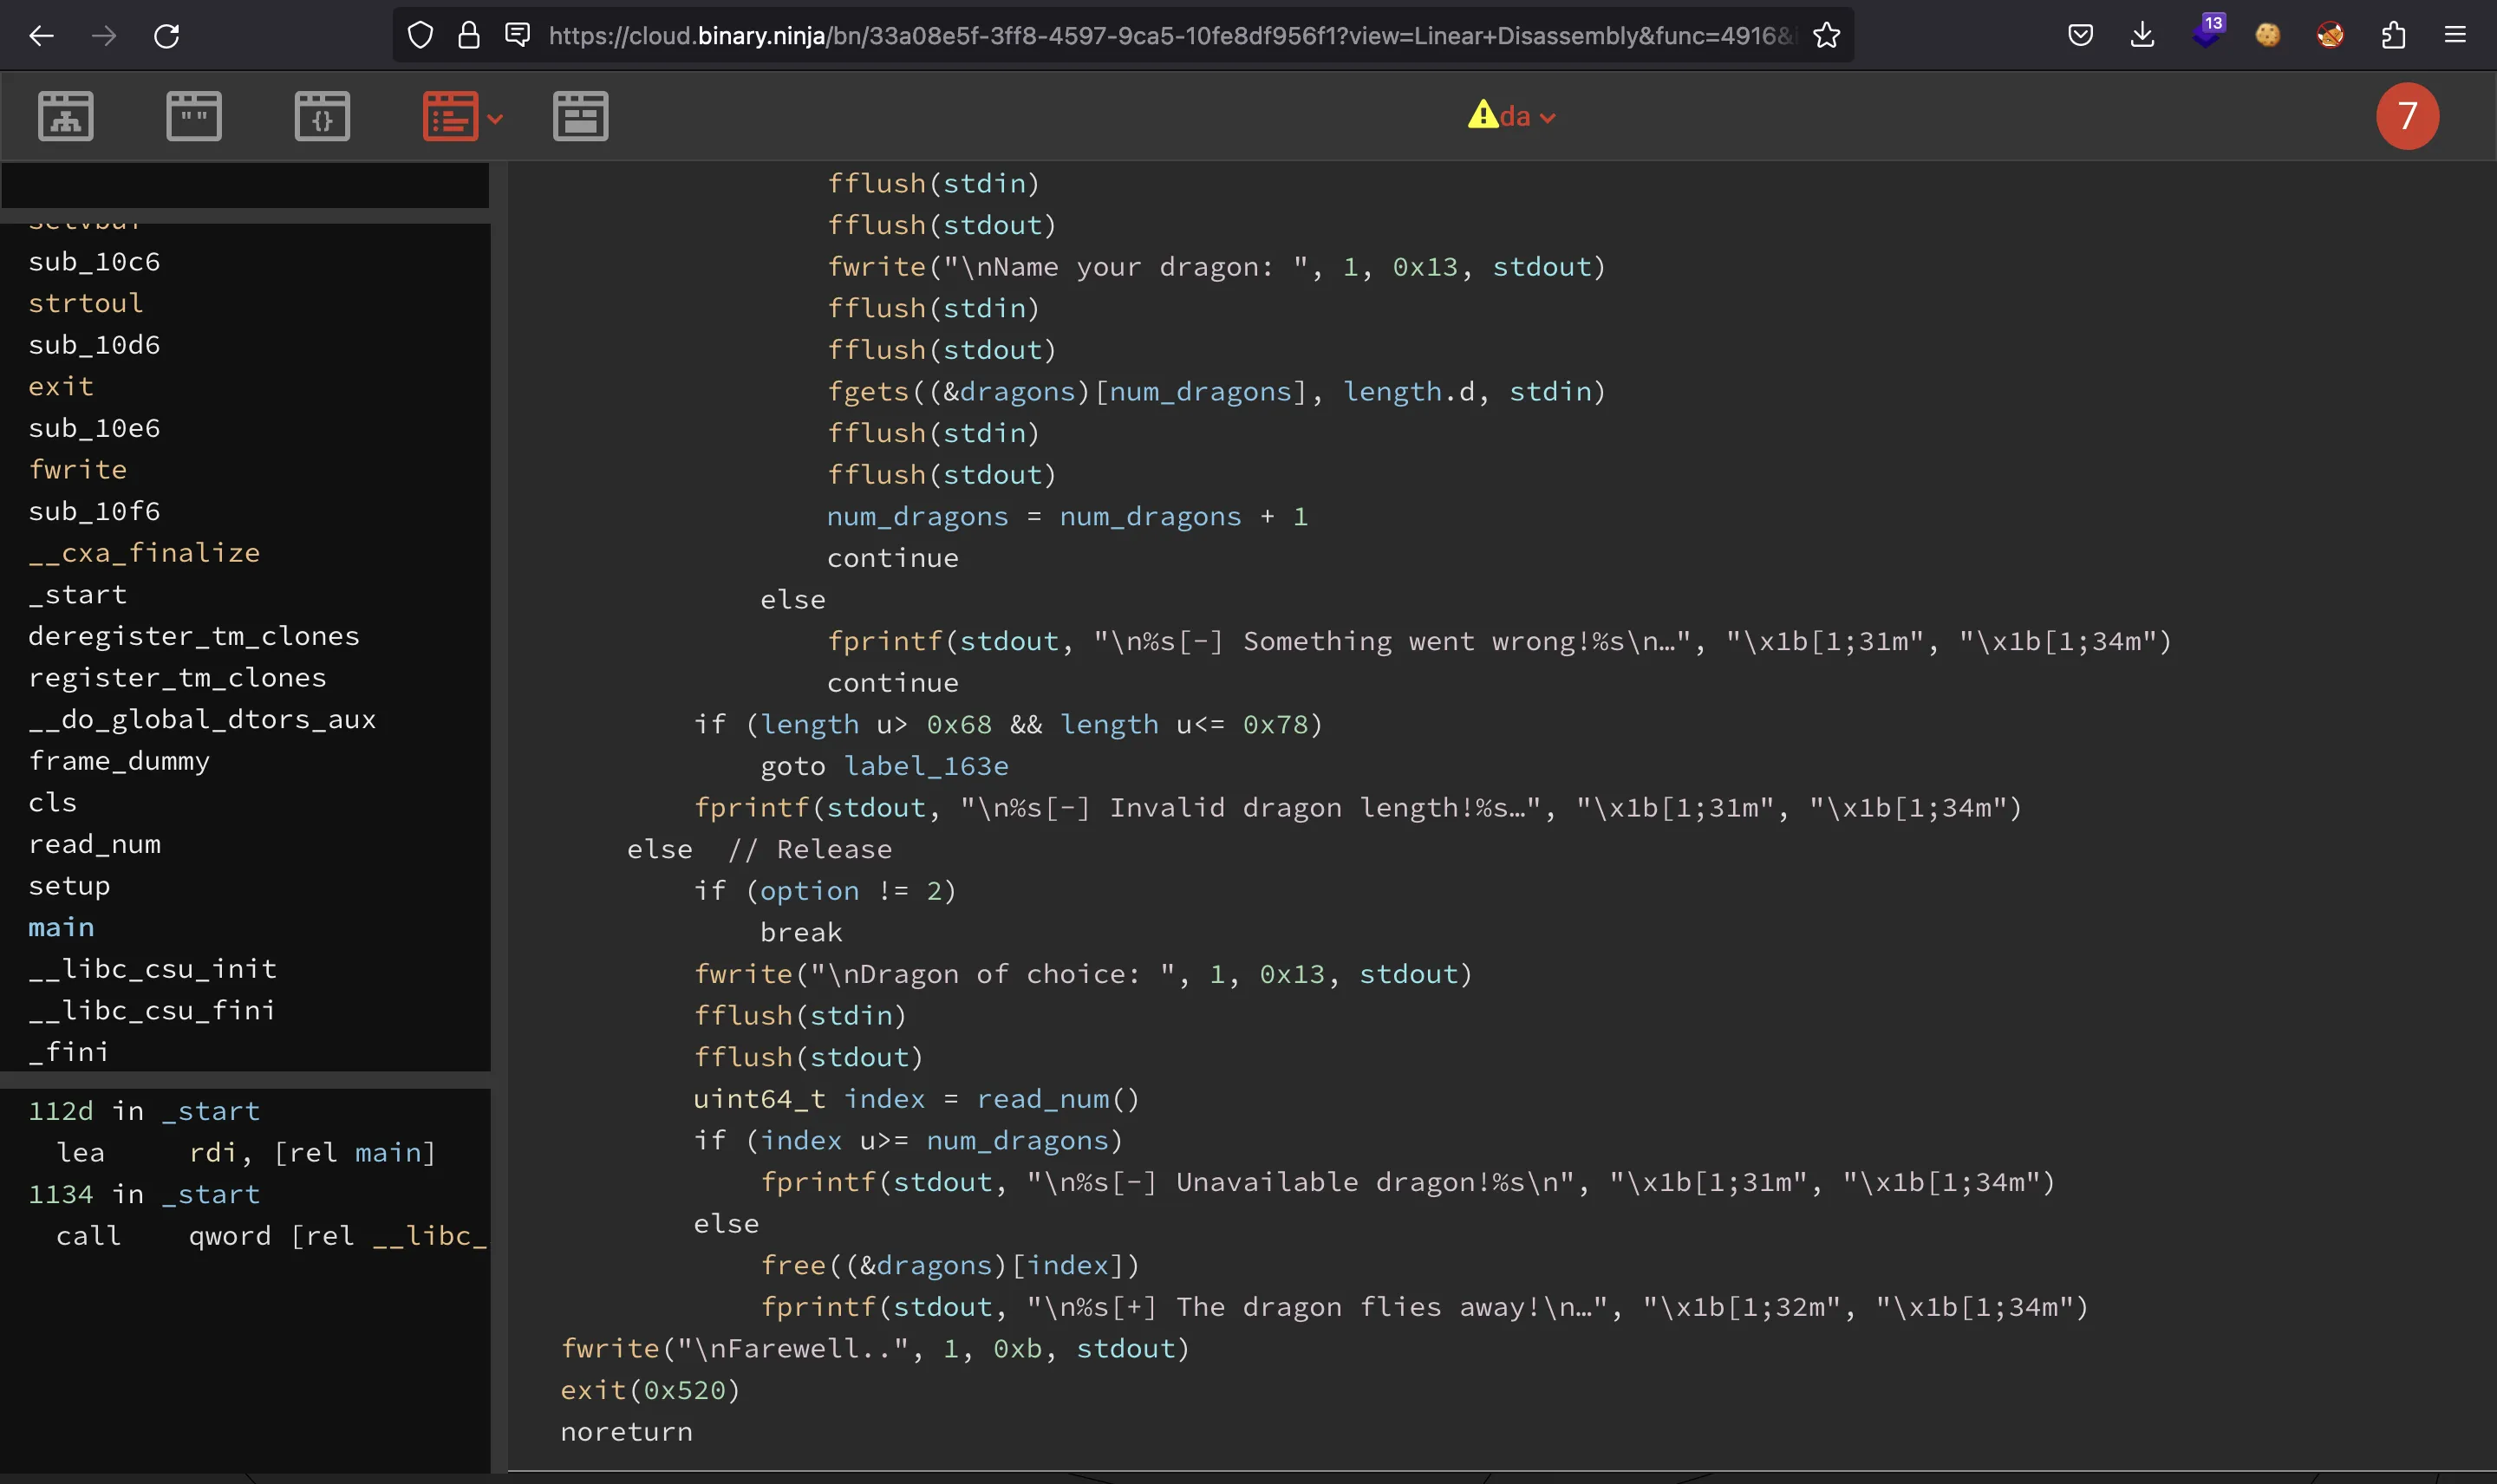Select setup function in the list
The height and width of the screenshot is (1484, 2497).
[69, 886]
